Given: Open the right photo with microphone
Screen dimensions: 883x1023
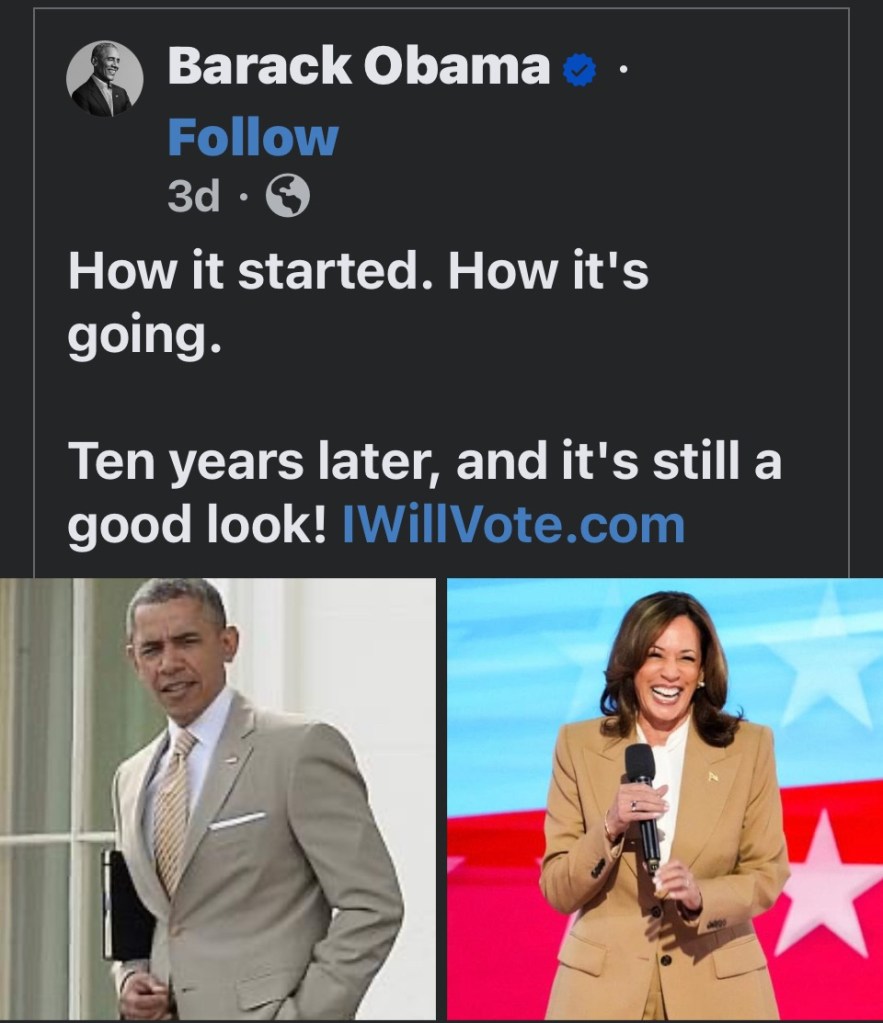Looking at the screenshot, I should click(664, 798).
